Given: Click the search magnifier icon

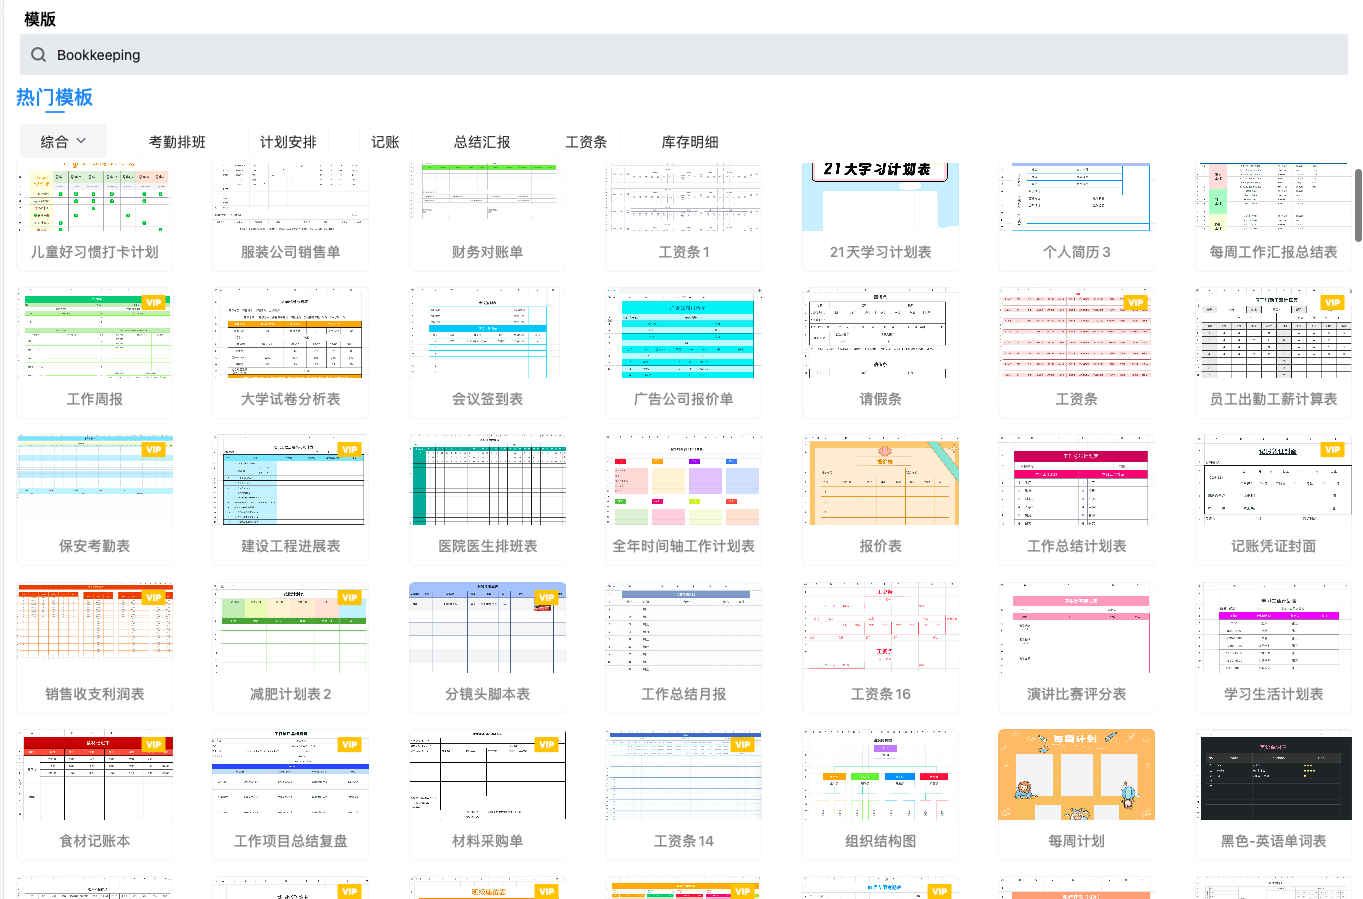Looking at the screenshot, I should tap(38, 55).
